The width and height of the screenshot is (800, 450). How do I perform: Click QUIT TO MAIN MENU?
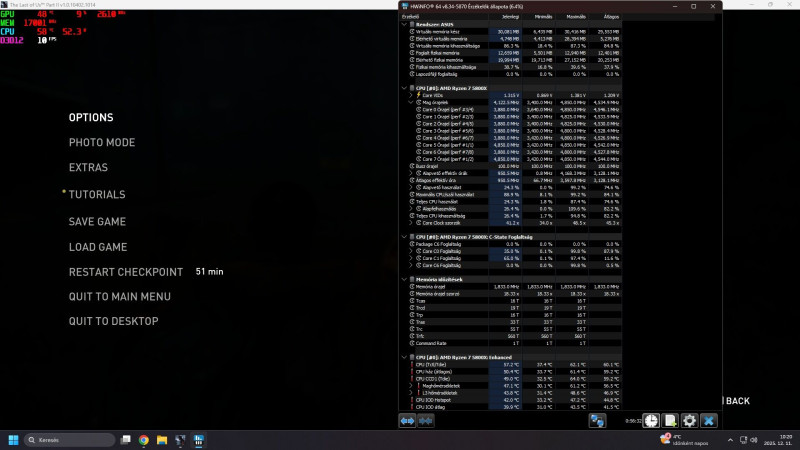pyautogui.click(x=120, y=296)
